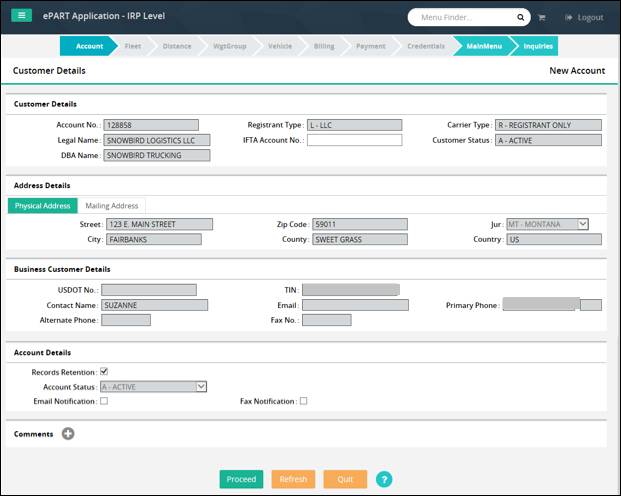Open the shopping cart icon

[x=542, y=17]
